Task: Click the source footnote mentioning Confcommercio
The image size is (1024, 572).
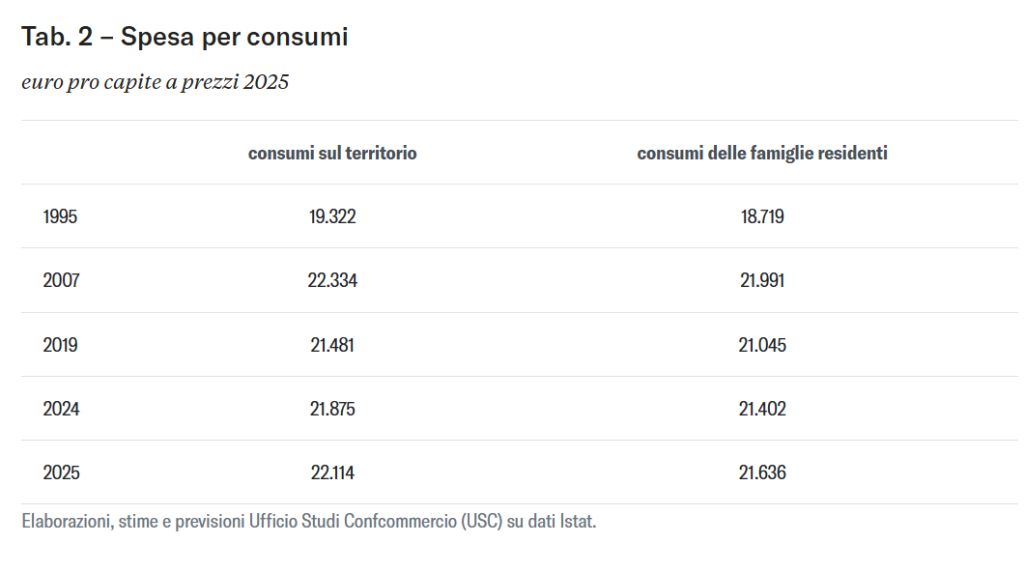Action: [309, 522]
